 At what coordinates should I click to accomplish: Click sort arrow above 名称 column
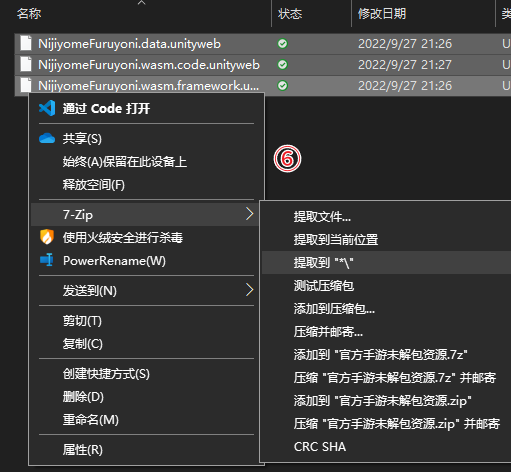tap(142, 3)
